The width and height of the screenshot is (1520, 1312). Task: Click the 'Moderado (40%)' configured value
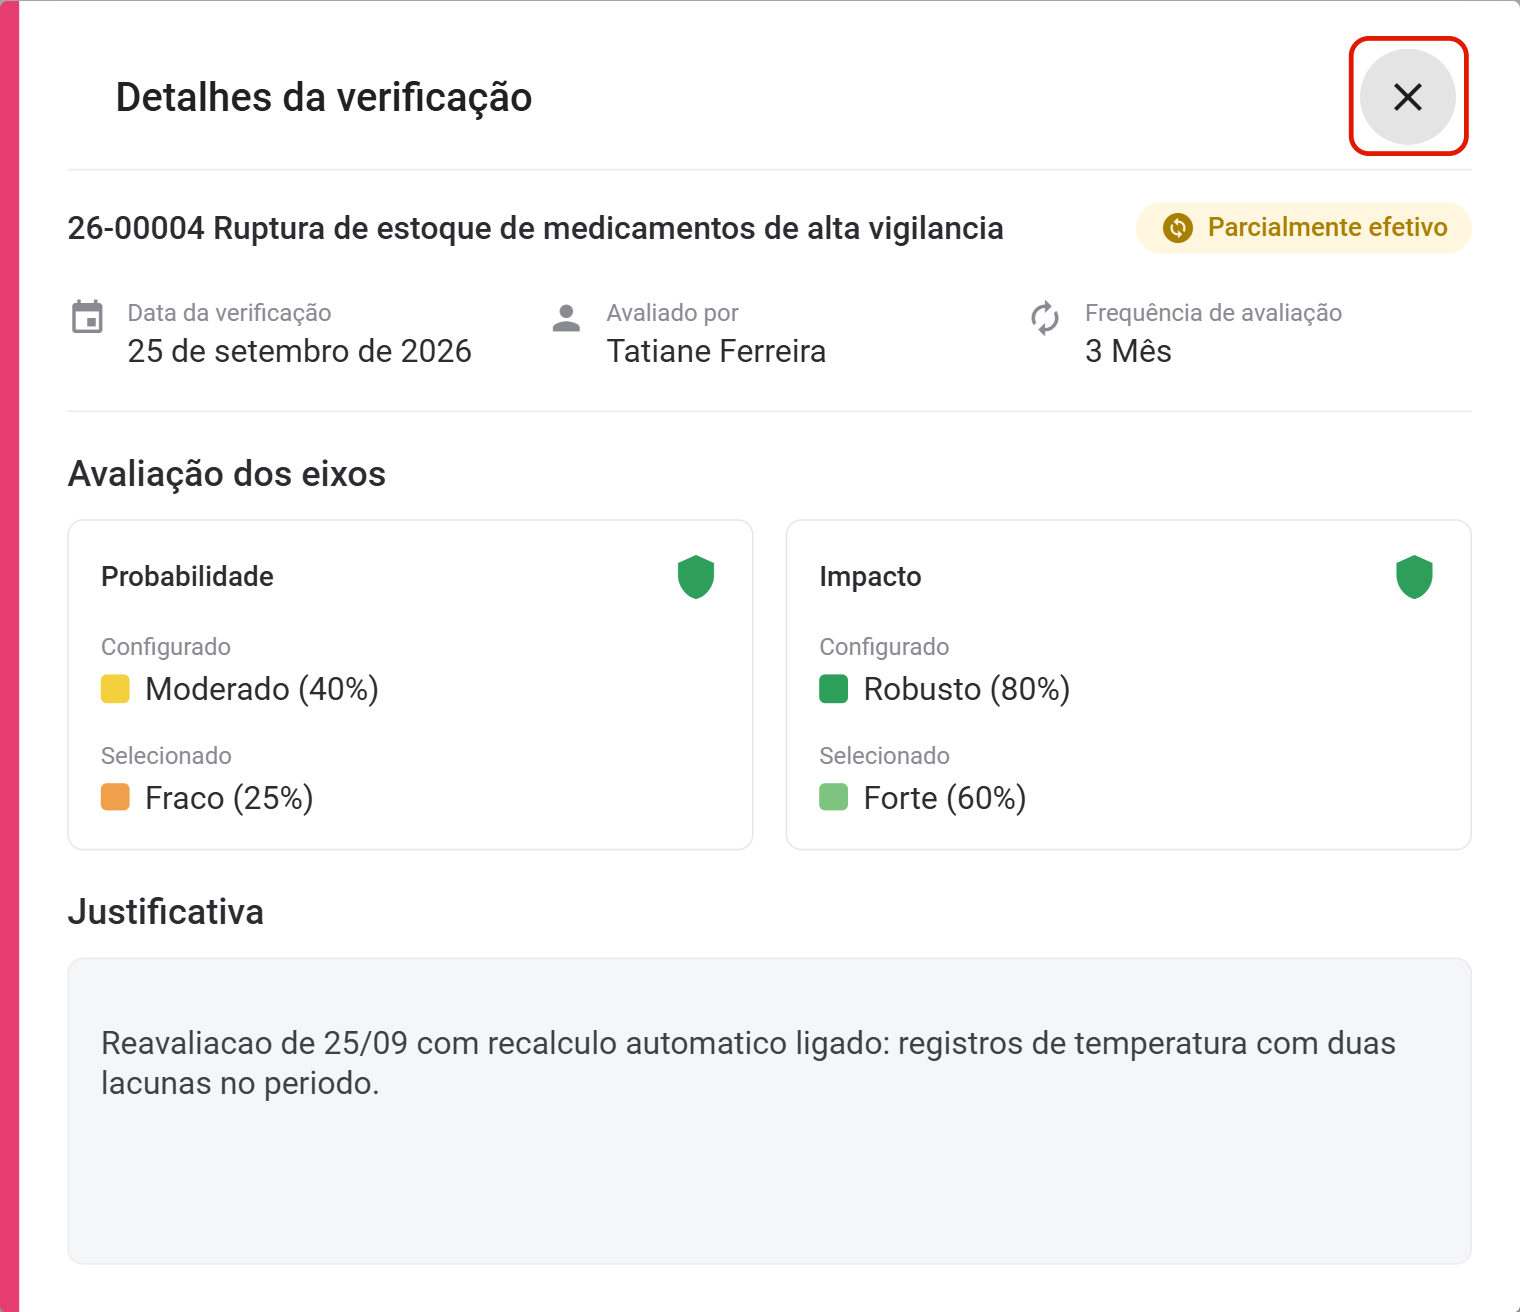point(262,689)
